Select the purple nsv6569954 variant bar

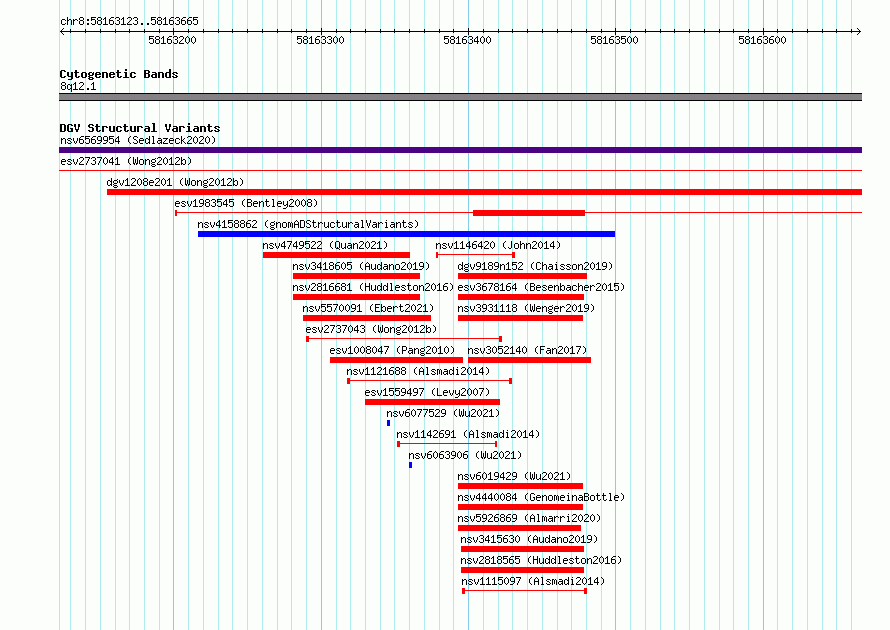click(460, 150)
